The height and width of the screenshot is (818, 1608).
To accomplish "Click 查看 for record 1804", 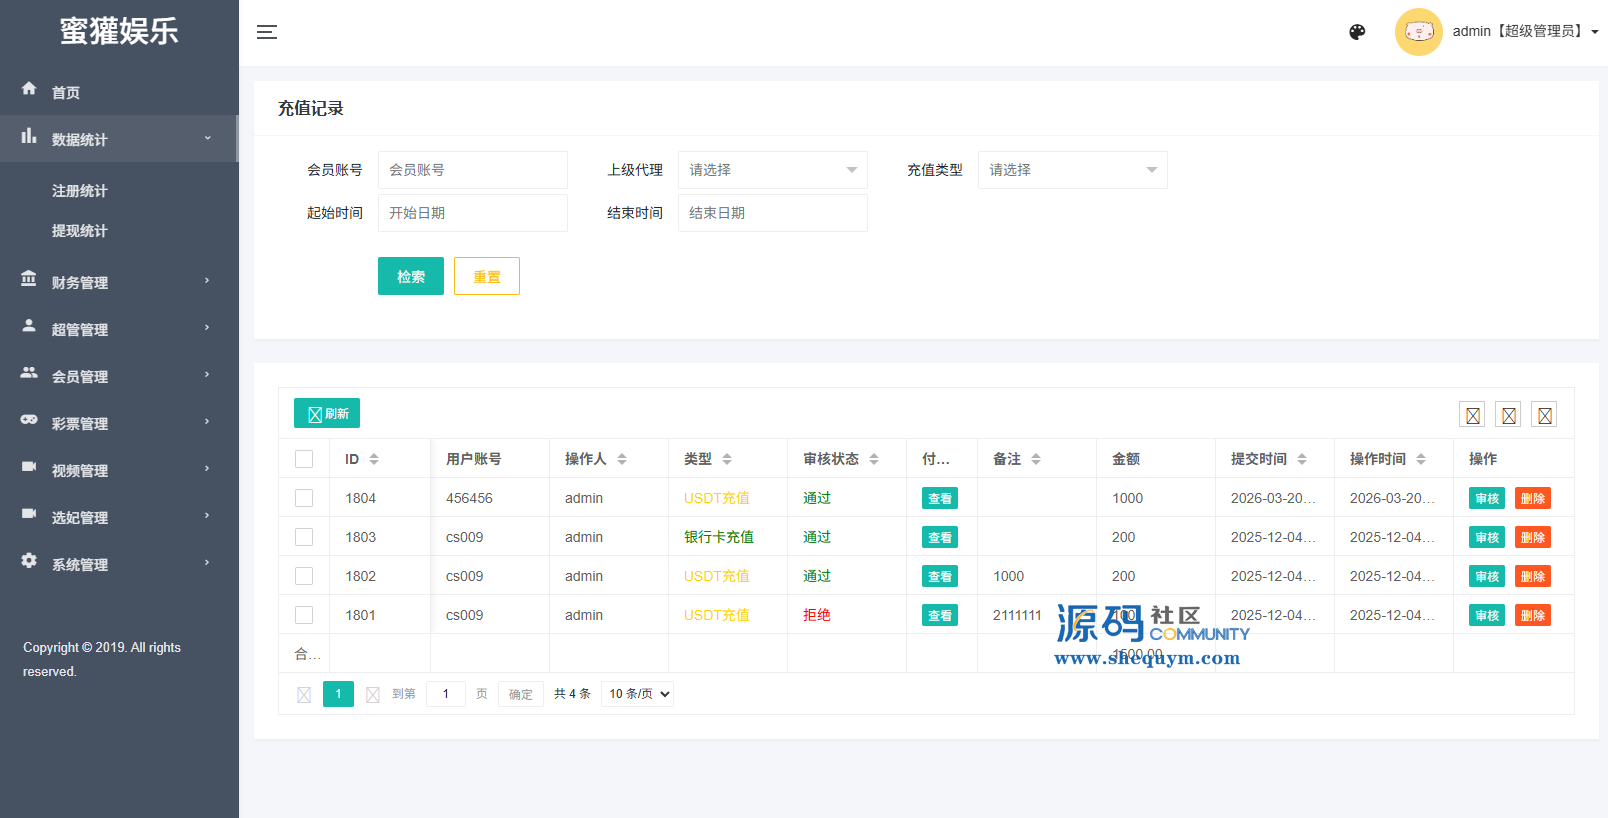I will [939, 498].
